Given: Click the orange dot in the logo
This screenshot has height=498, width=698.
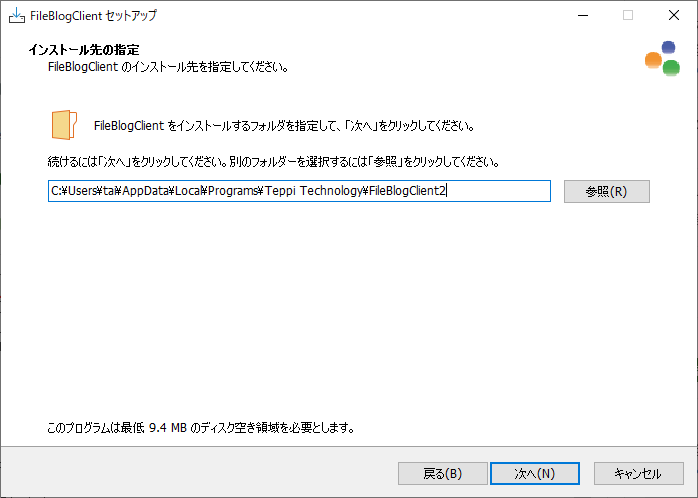Looking at the screenshot, I should (653, 60).
